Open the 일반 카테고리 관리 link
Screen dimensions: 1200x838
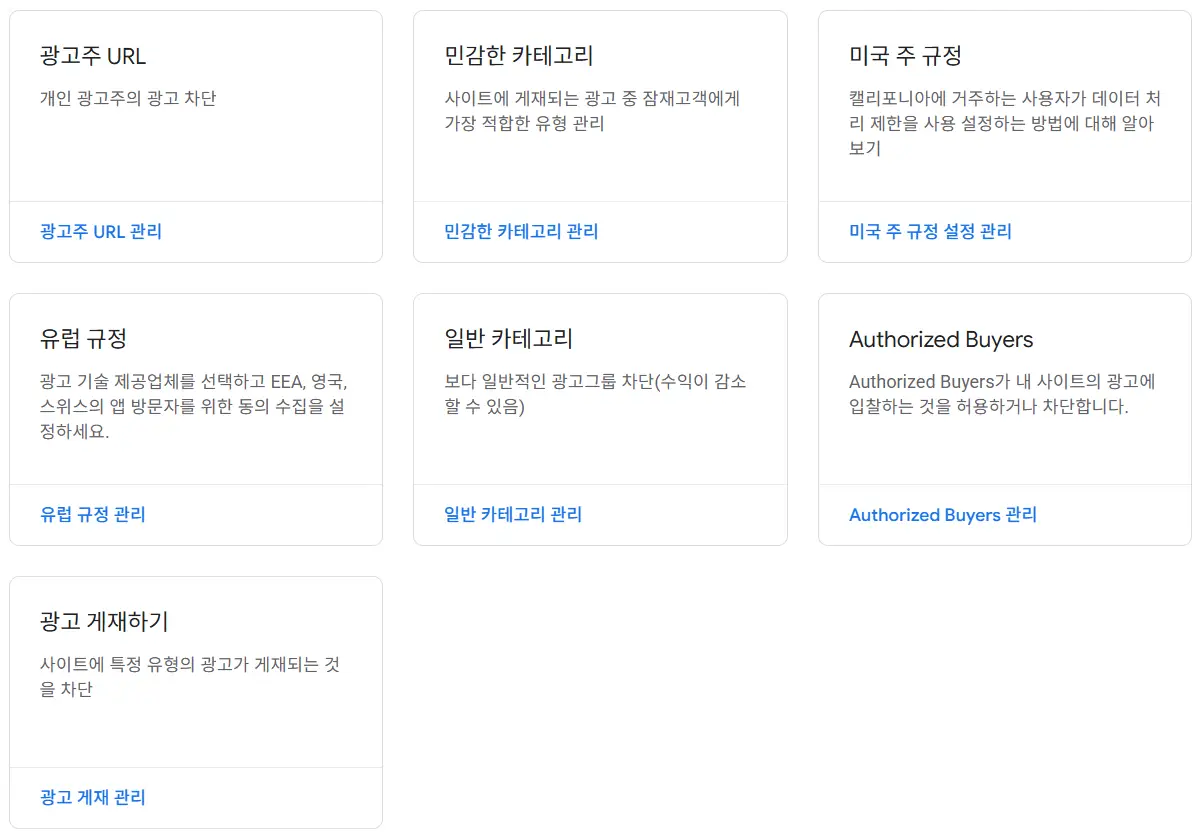pos(513,514)
